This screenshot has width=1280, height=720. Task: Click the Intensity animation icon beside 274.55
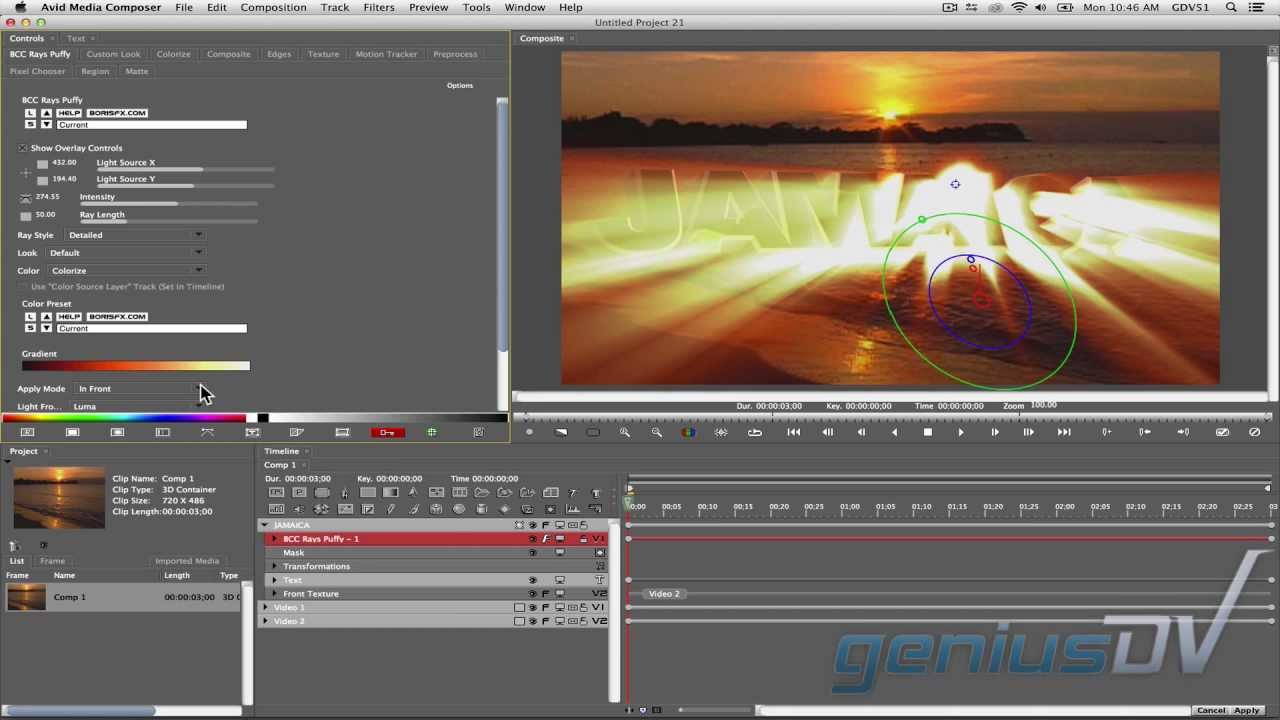[26, 198]
